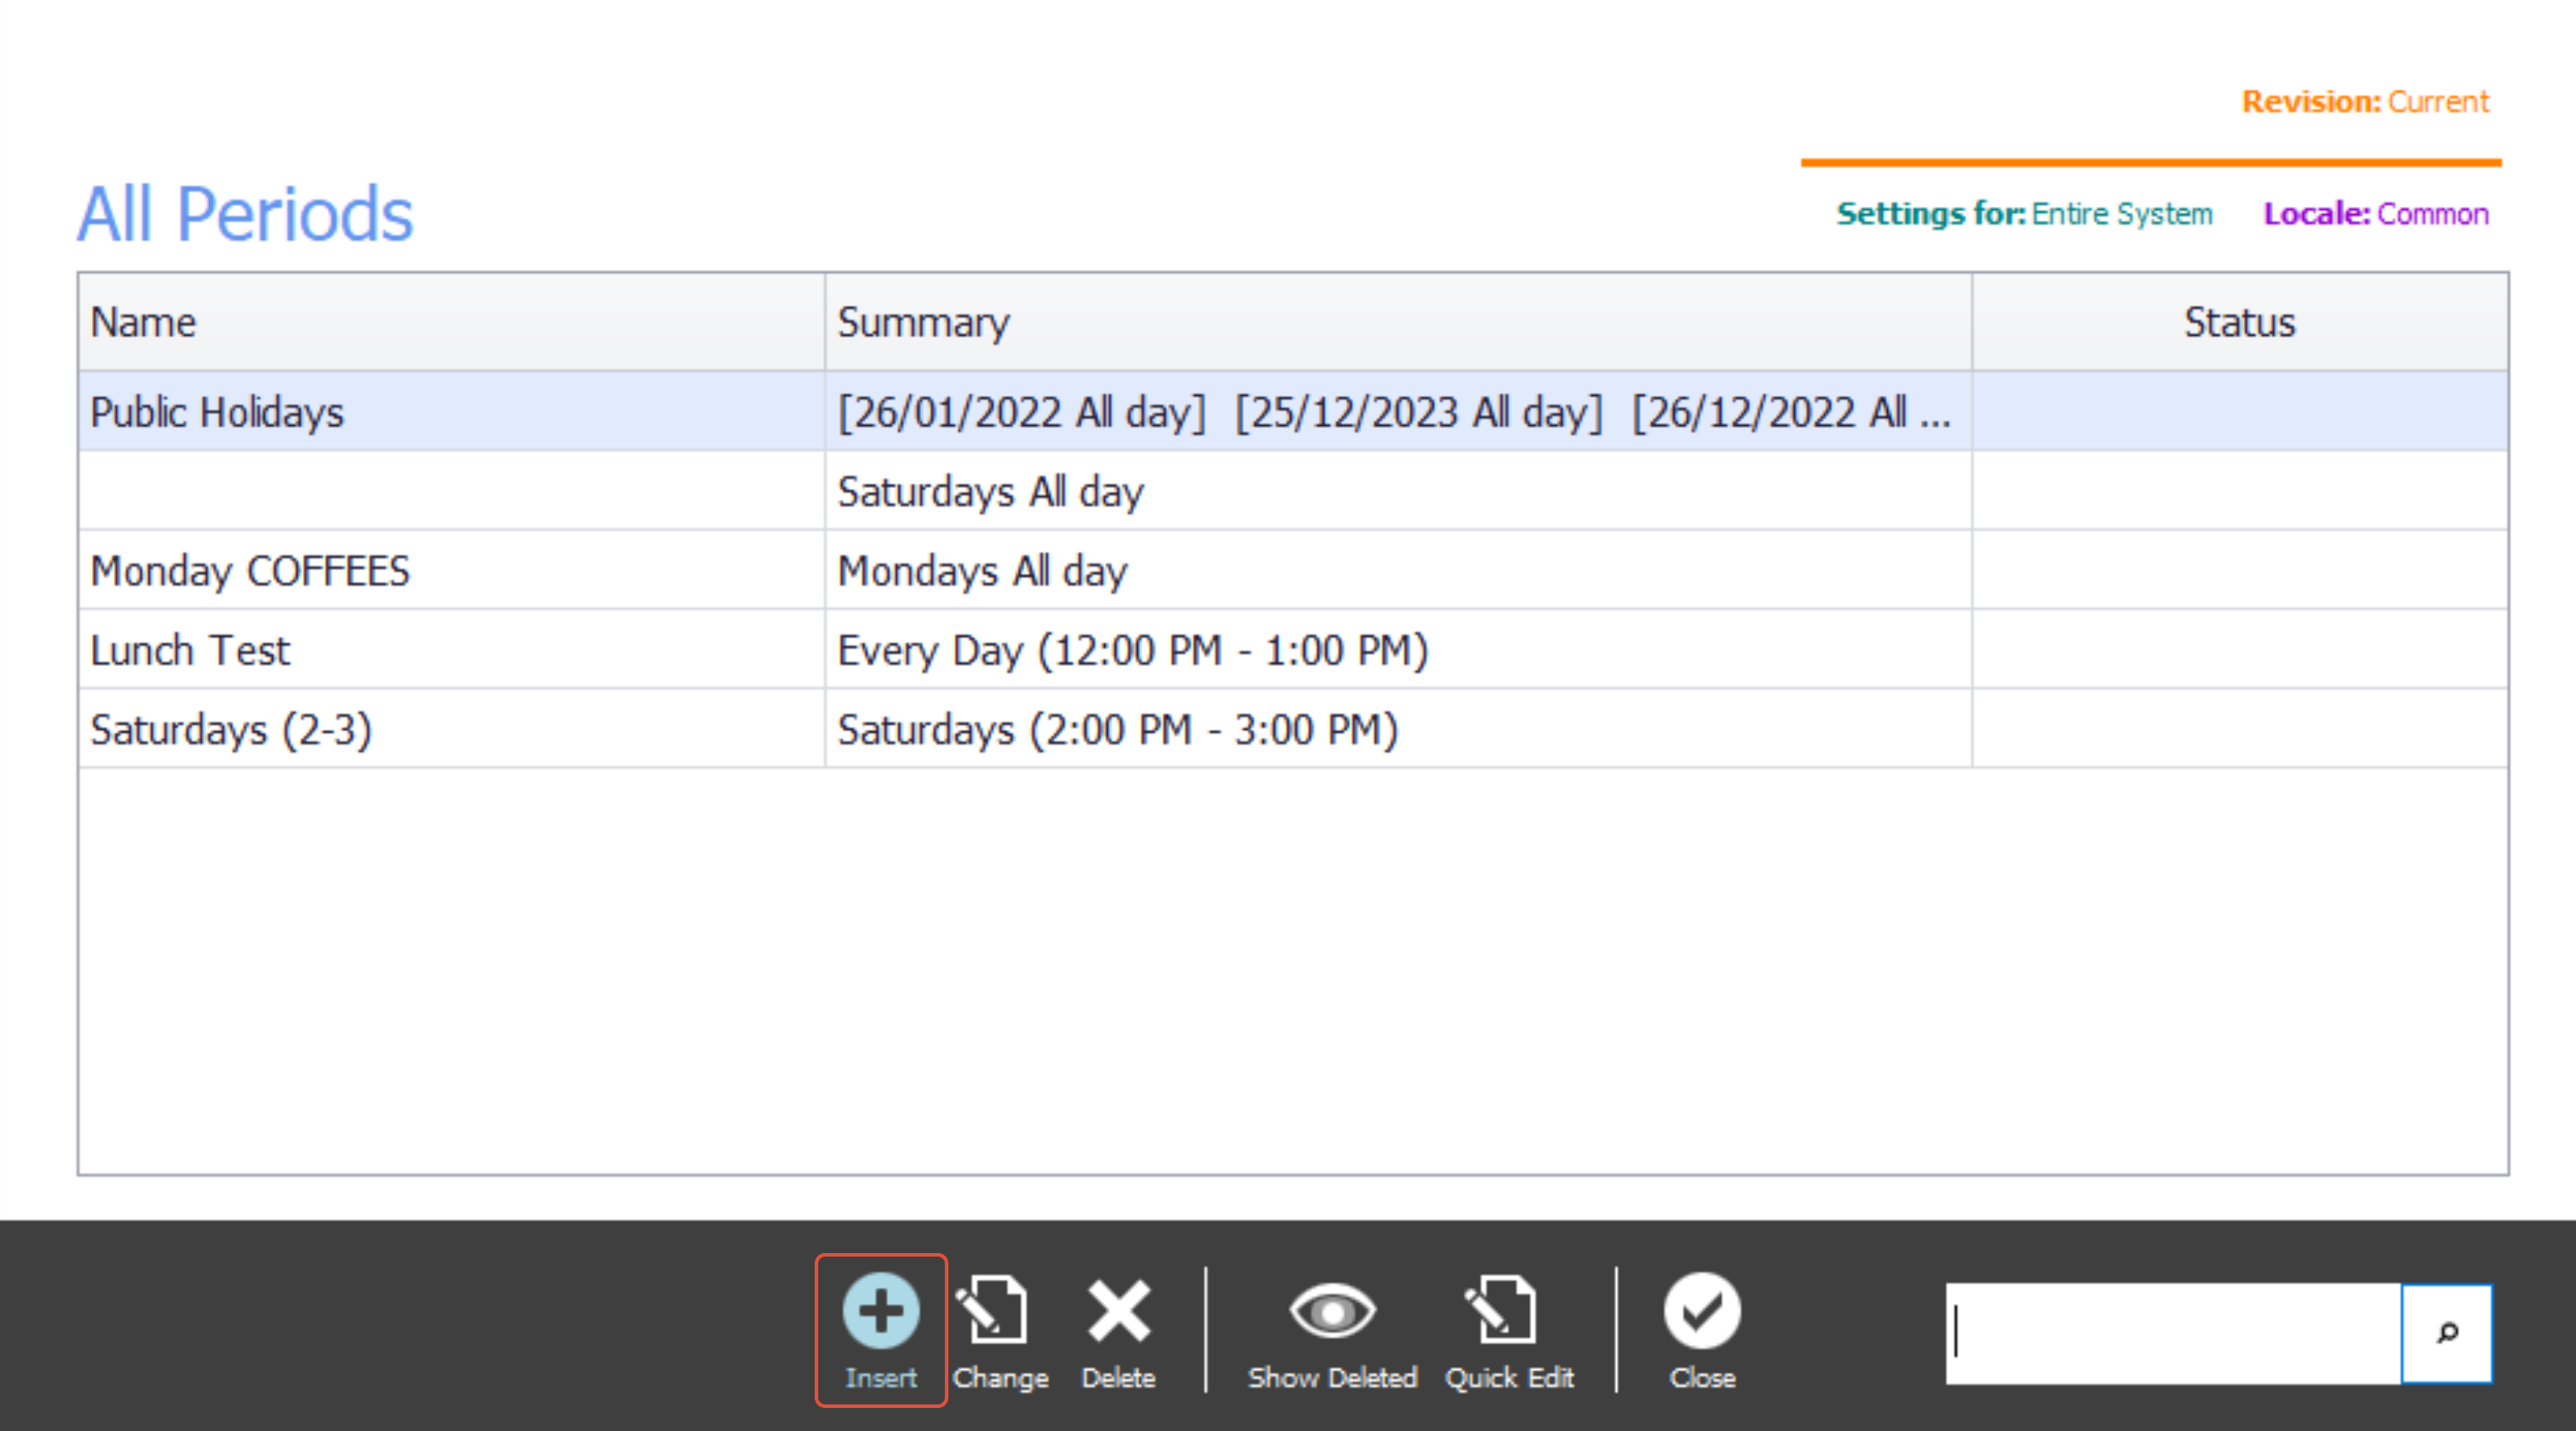Click the Saturdays All day summary

pyautogui.click(x=990, y=492)
